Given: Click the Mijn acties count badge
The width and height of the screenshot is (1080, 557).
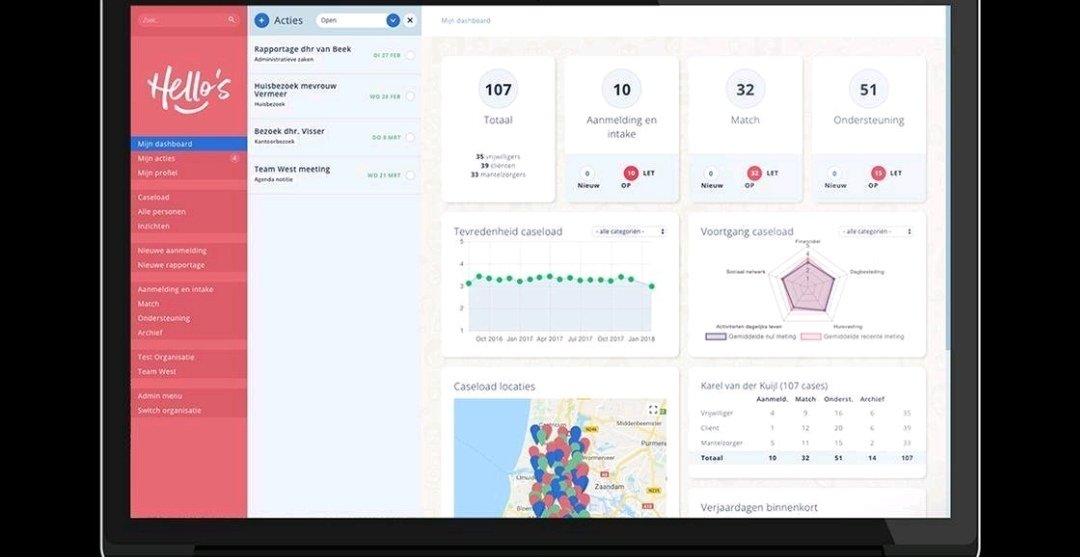Looking at the screenshot, I should pyautogui.click(x=234, y=158).
